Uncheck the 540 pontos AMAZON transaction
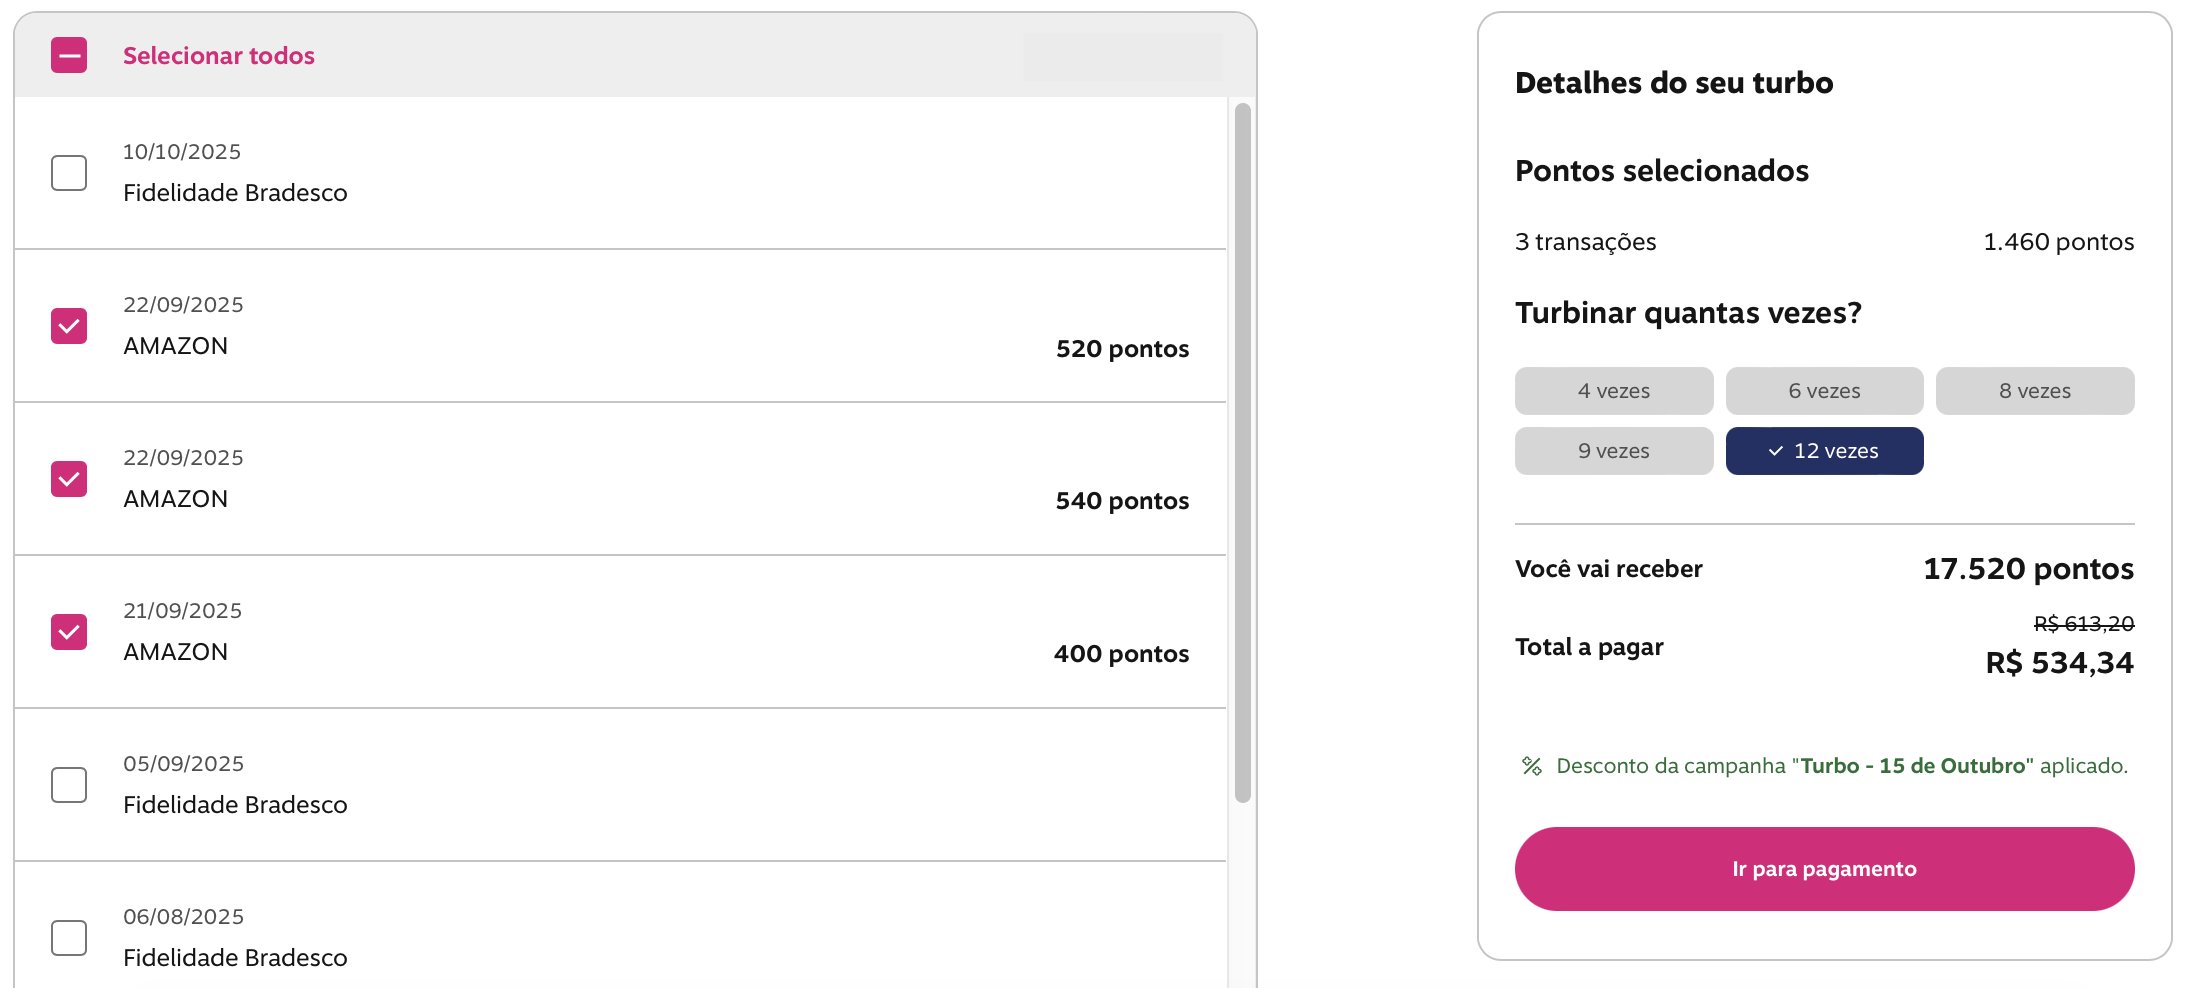This screenshot has width=2188, height=988. coord(69,479)
